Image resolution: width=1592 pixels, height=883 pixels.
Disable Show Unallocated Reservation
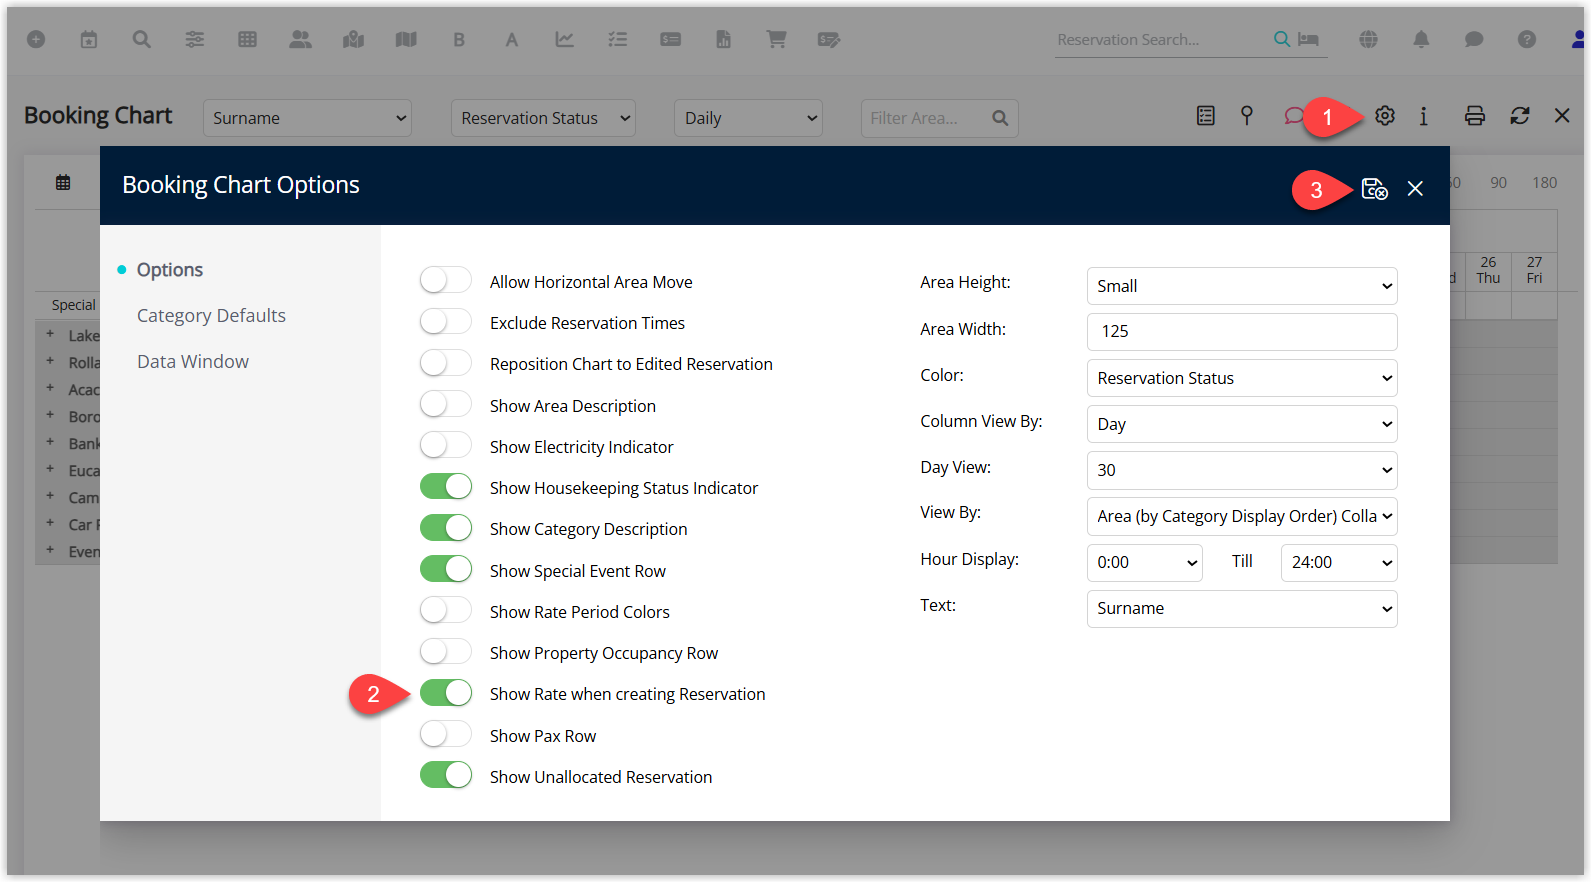tap(445, 775)
